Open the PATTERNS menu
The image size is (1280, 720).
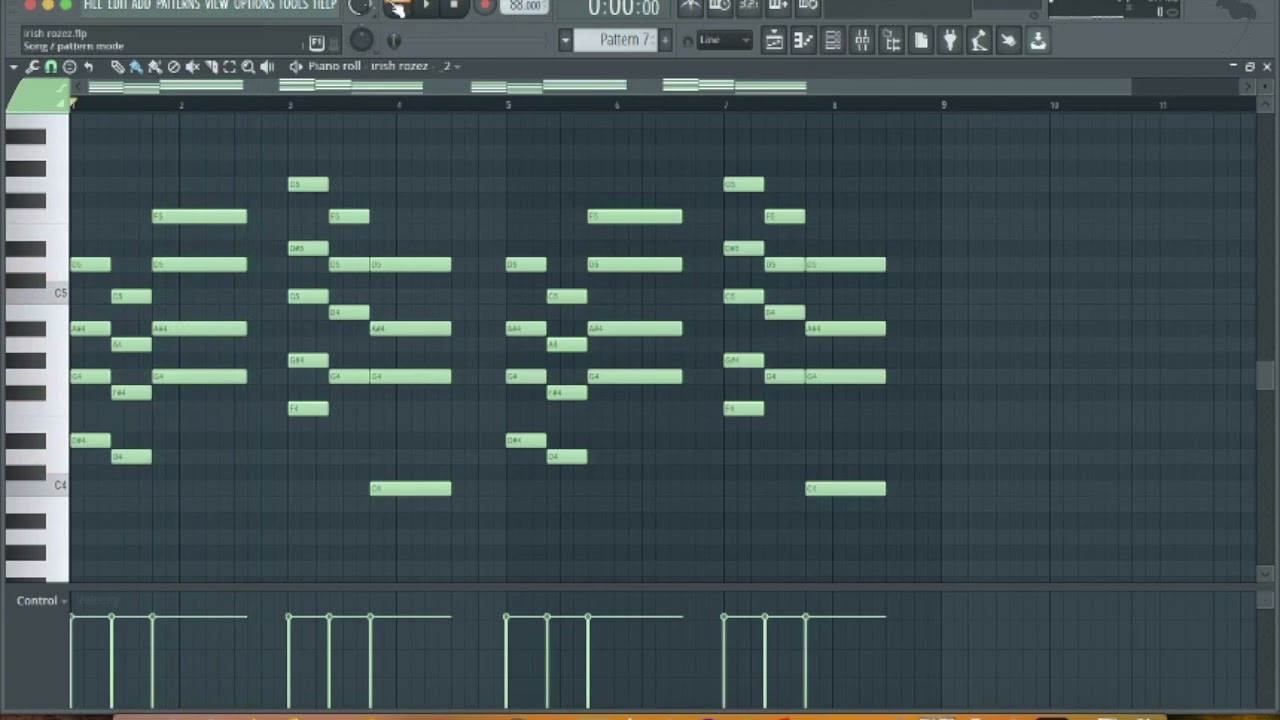point(178,5)
